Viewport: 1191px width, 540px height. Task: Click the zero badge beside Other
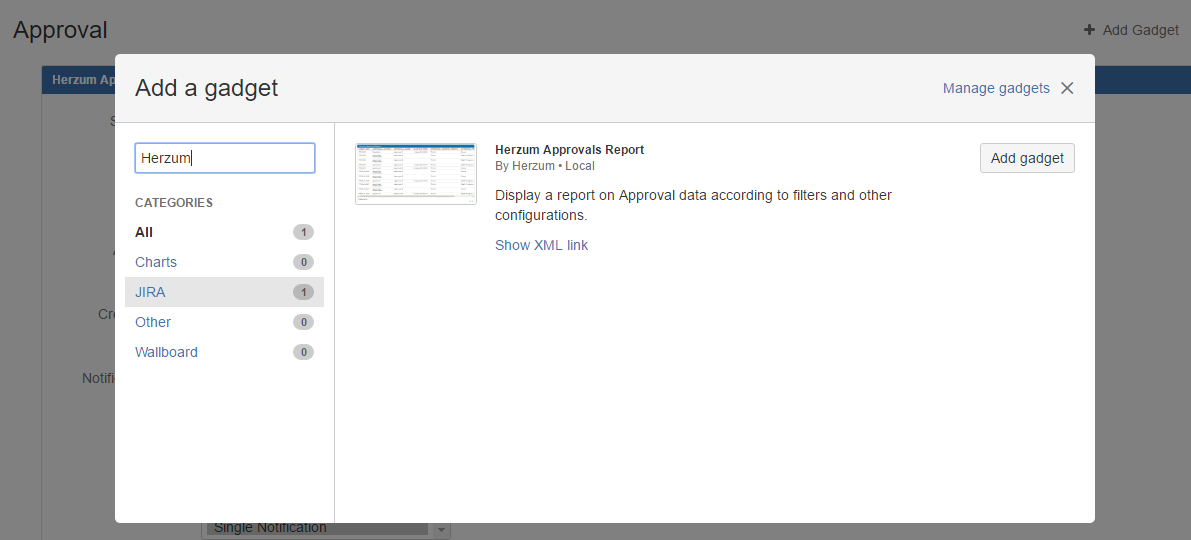303,322
